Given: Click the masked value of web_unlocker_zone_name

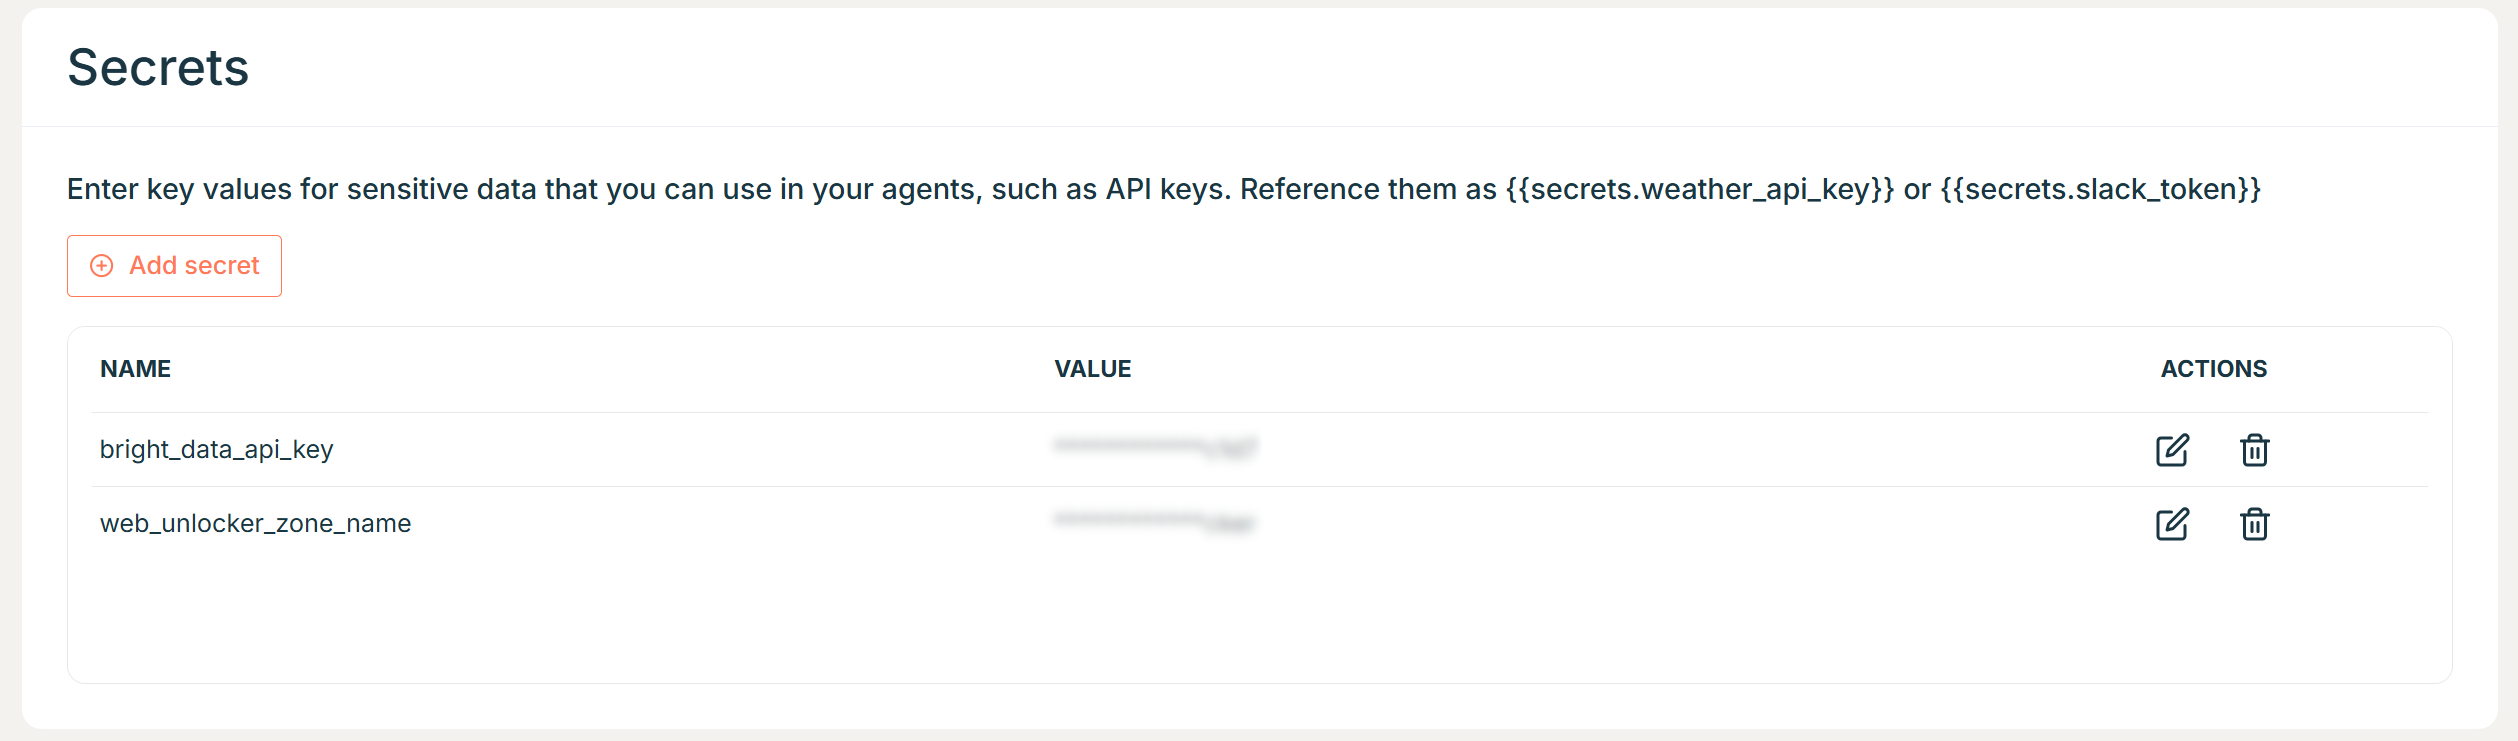Looking at the screenshot, I should [x=1155, y=521].
